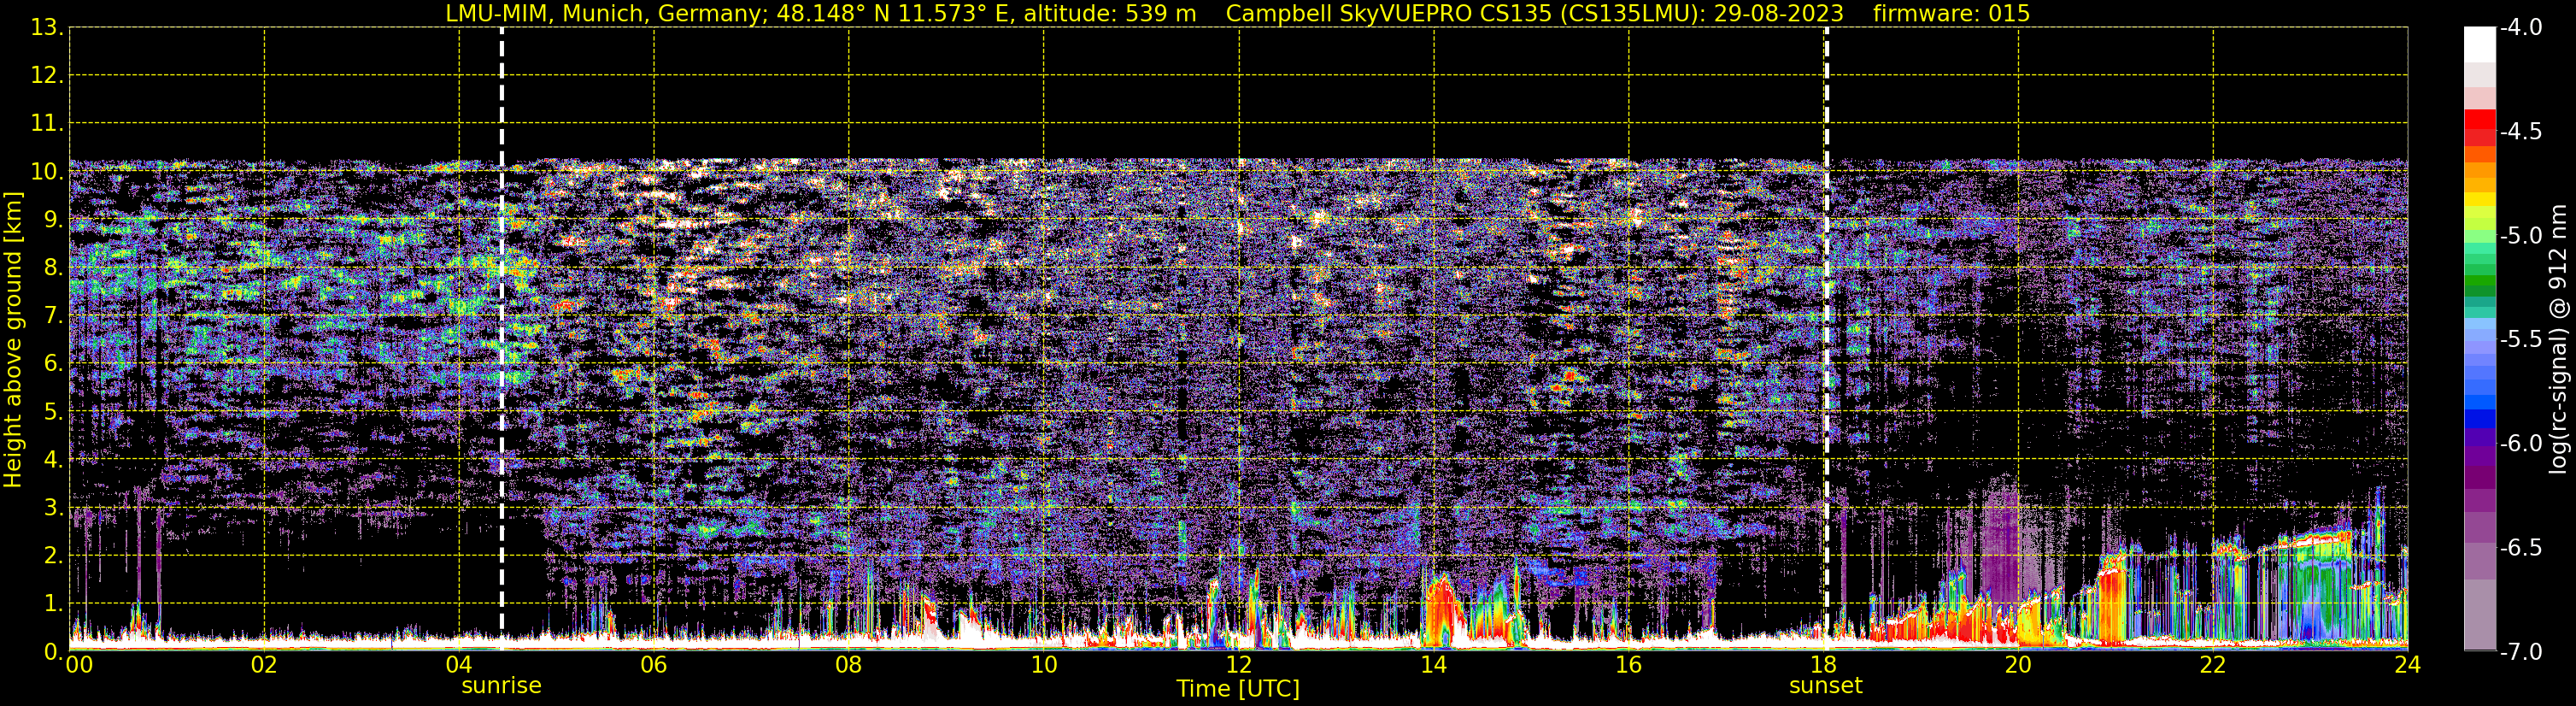Click the height axis tick label 6.
Screen dimensions: 2576x706
53,363
